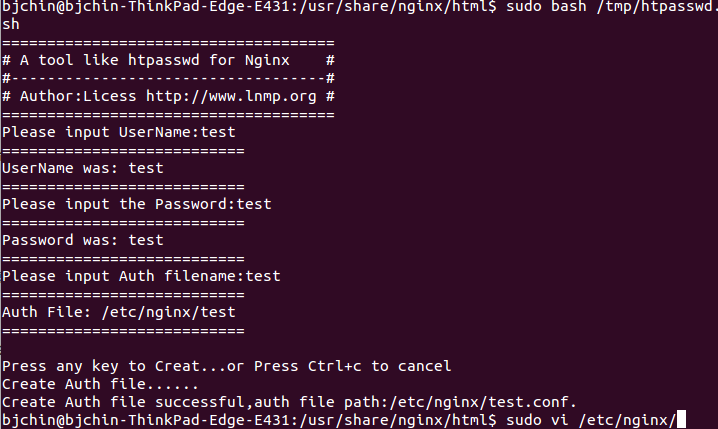This screenshot has width=718, height=429.
Task: Click 'A tool like htpasswd for Nginx' header
Action: point(155,60)
